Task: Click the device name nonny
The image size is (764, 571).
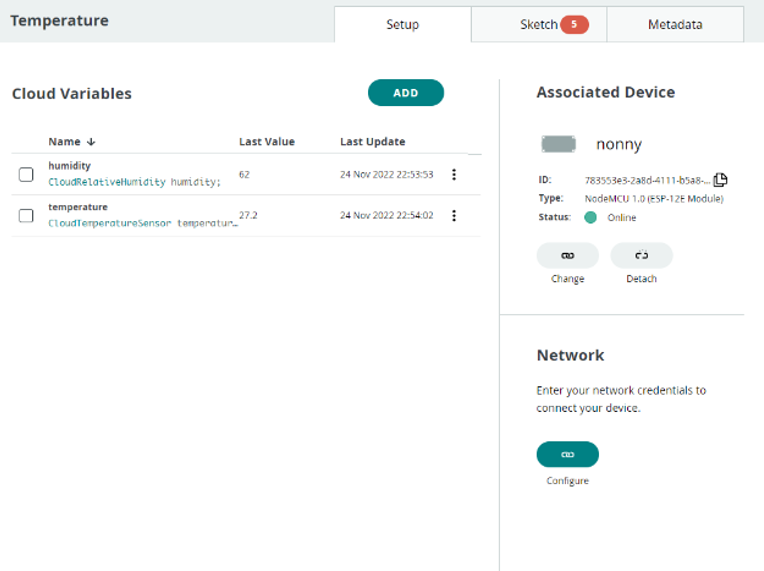Action: [x=619, y=145]
